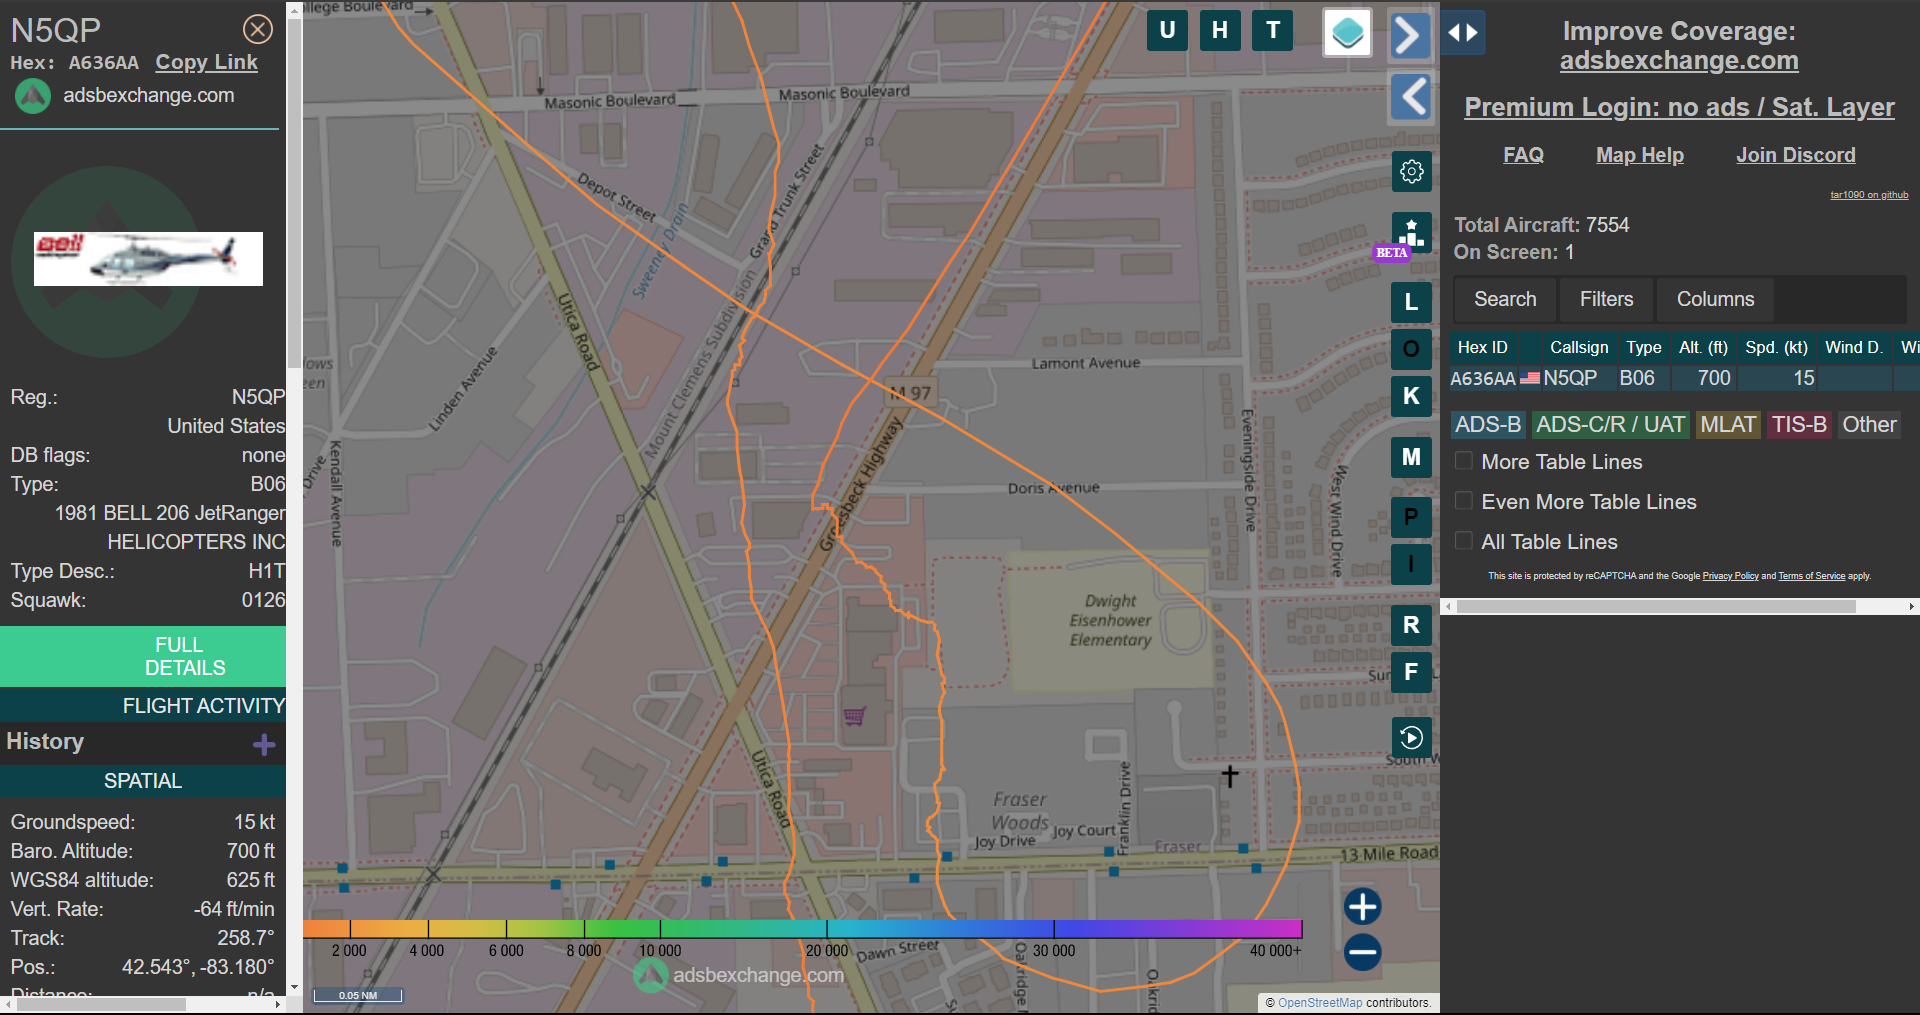Zoom out the map with minus

tap(1362, 952)
